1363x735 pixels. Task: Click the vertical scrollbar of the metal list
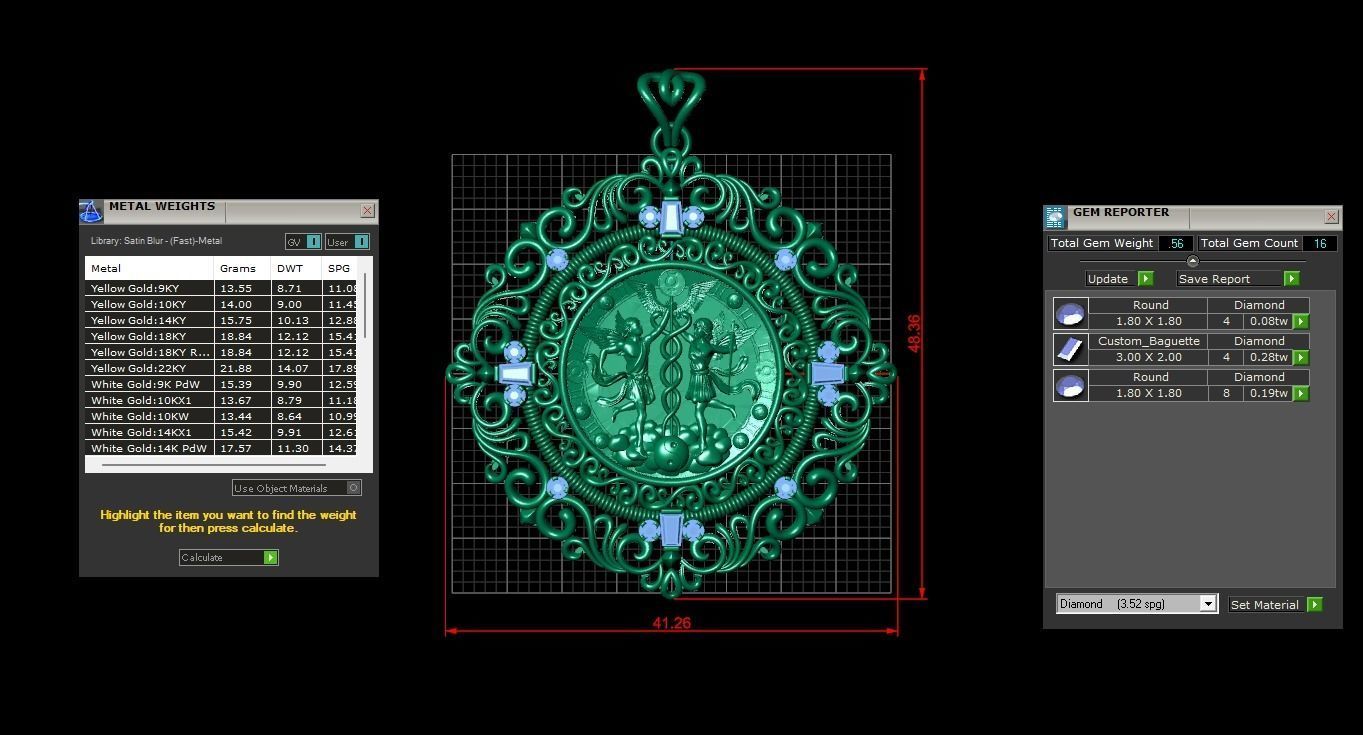pos(366,306)
